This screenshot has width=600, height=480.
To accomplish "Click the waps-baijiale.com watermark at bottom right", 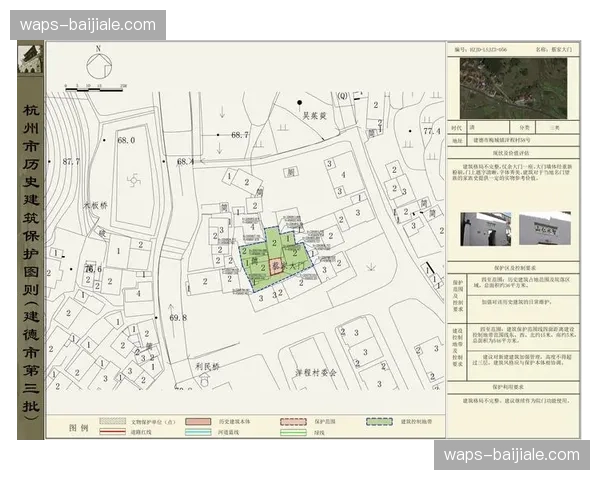I will pyautogui.click(x=511, y=455).
